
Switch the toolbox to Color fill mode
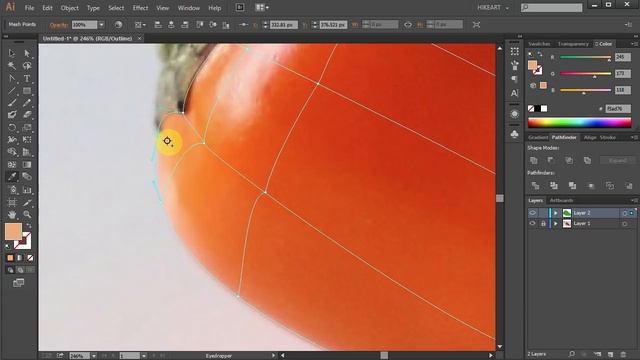10,258
